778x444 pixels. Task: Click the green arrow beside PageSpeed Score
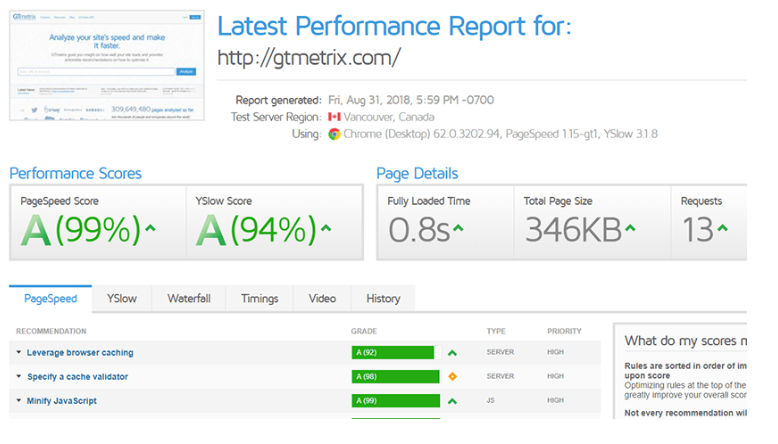pos(151,228)
